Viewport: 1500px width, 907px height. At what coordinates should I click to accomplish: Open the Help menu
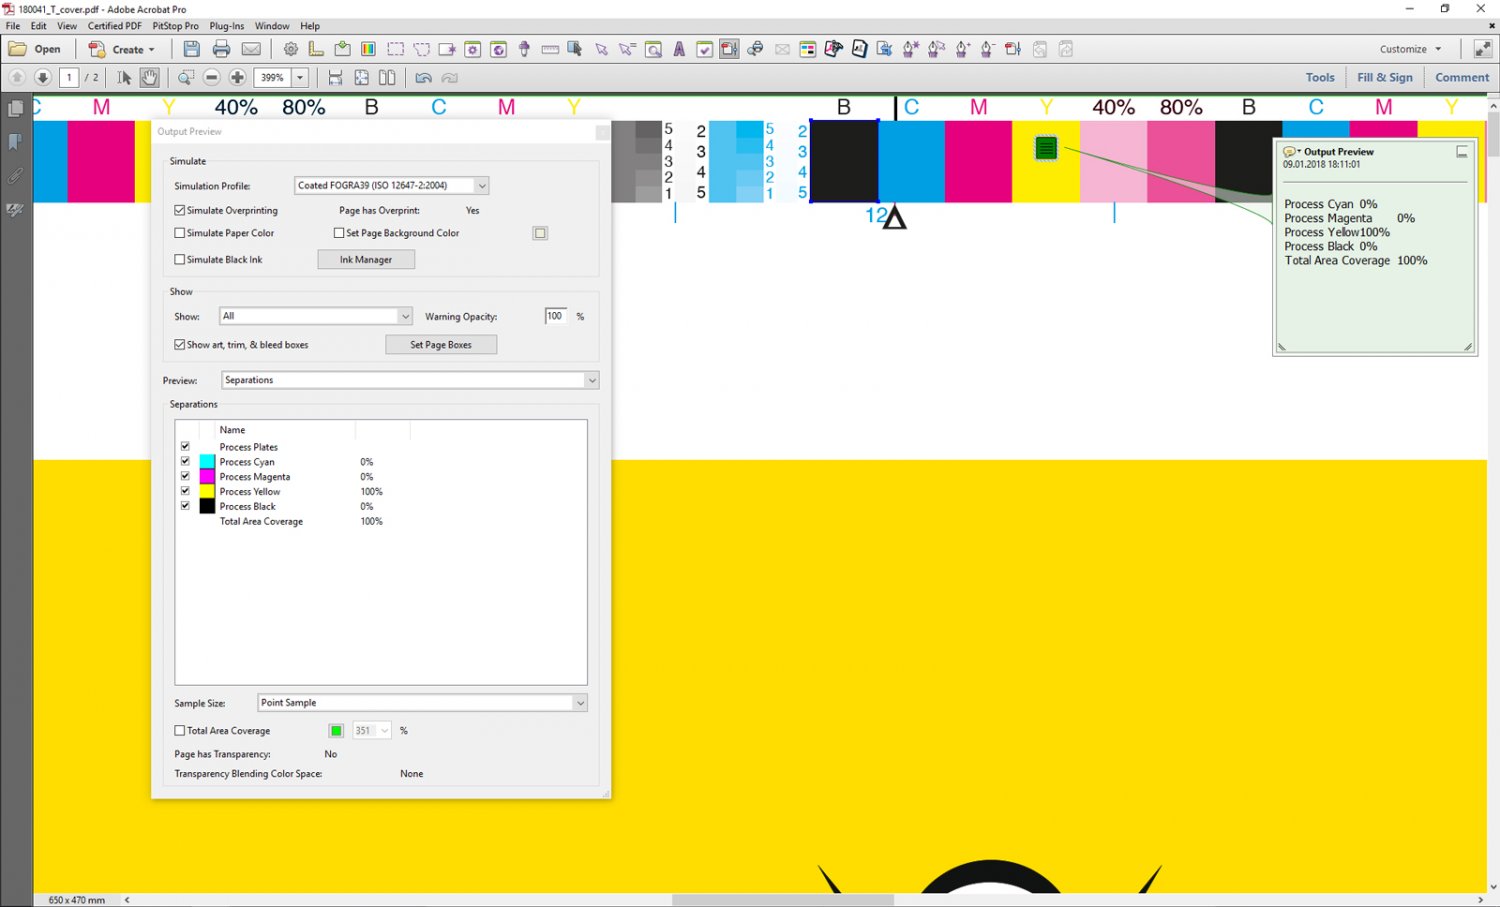coord(310,26)
